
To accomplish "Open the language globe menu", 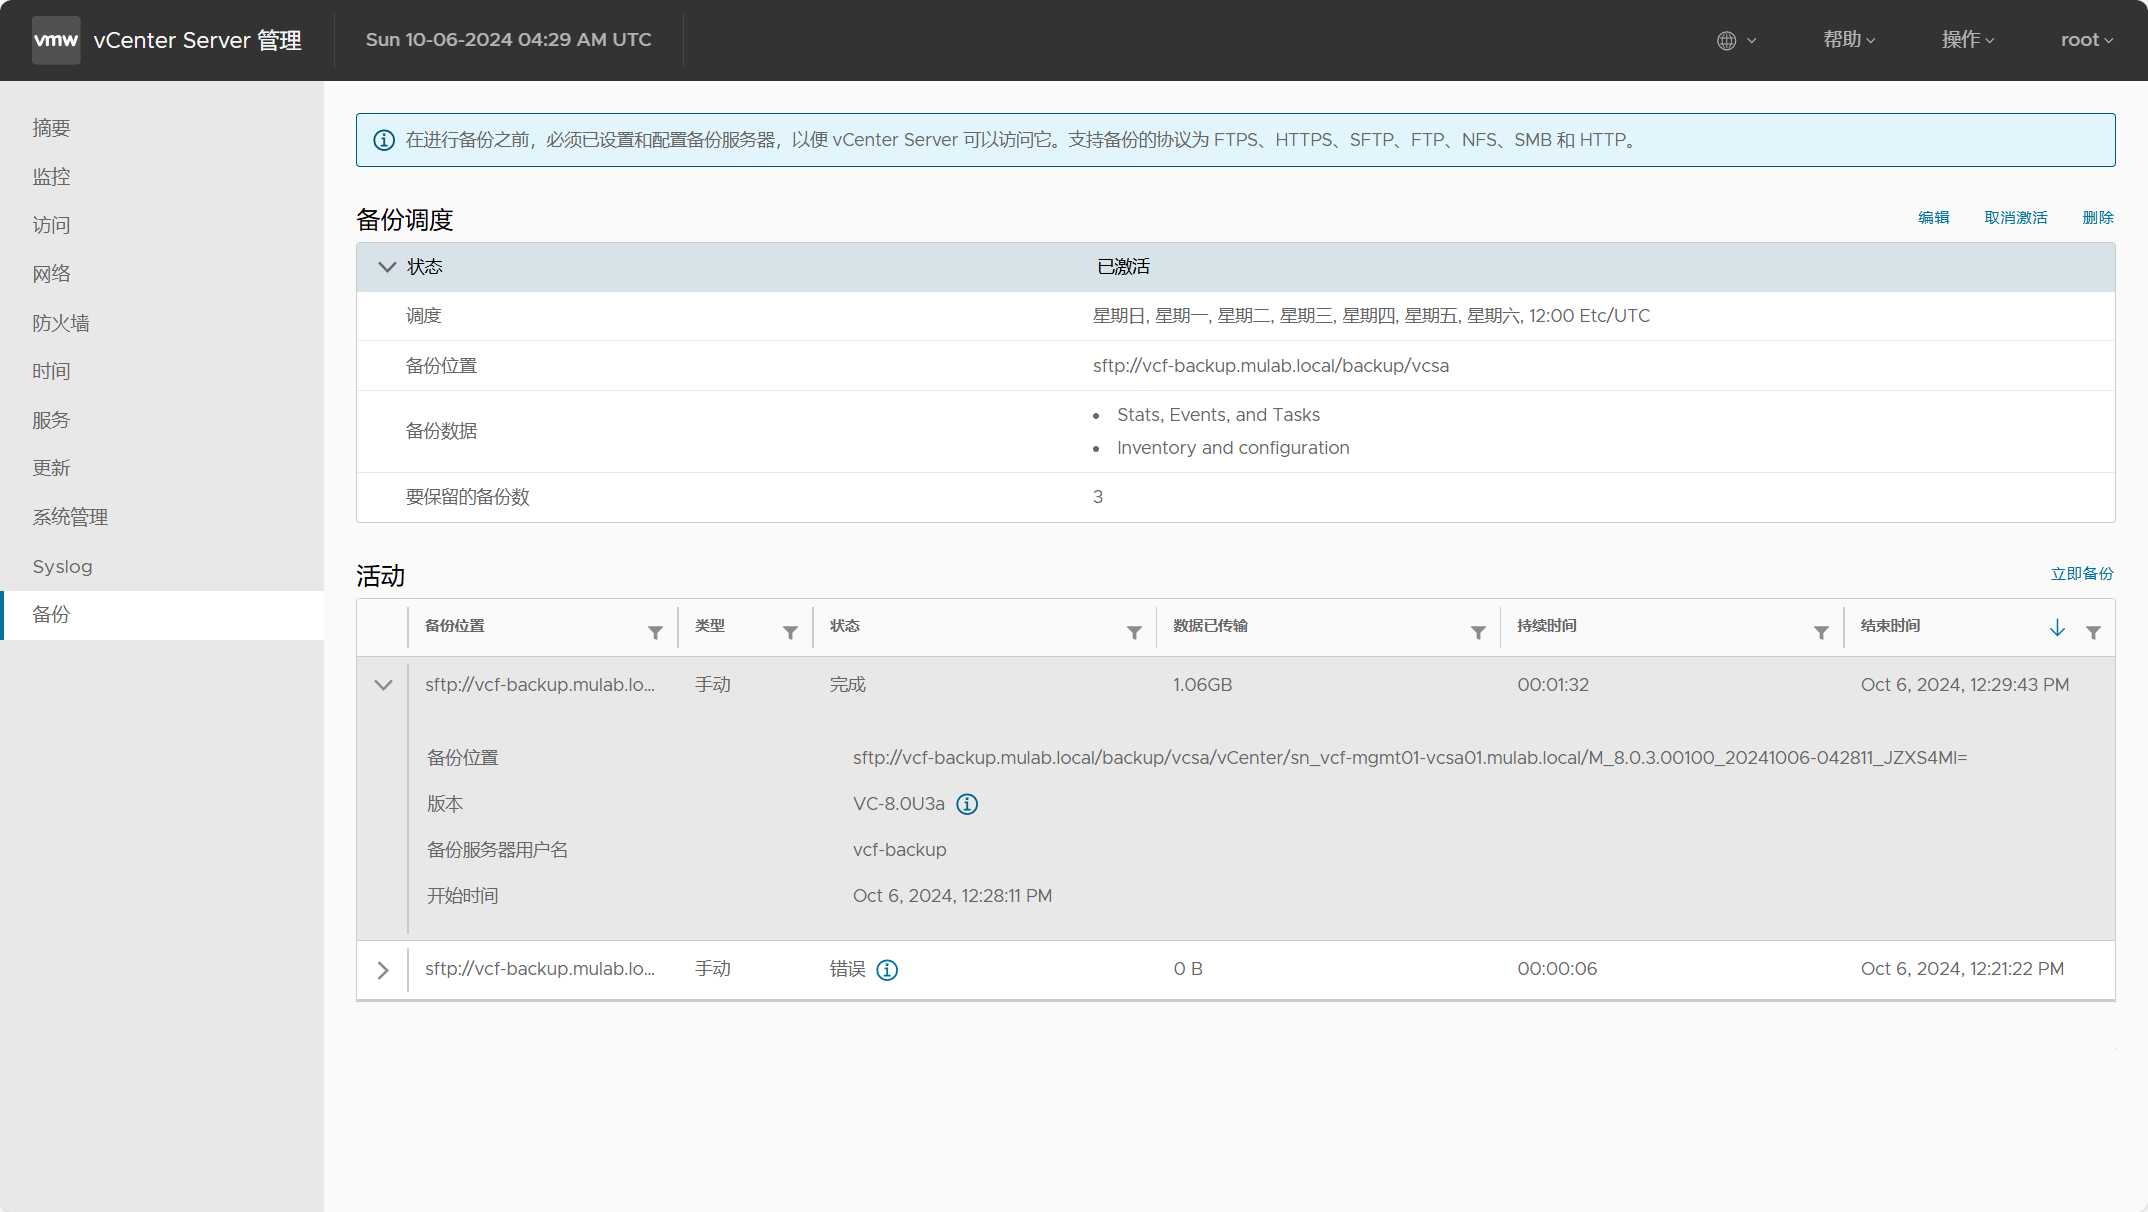I will [1736, 40].
